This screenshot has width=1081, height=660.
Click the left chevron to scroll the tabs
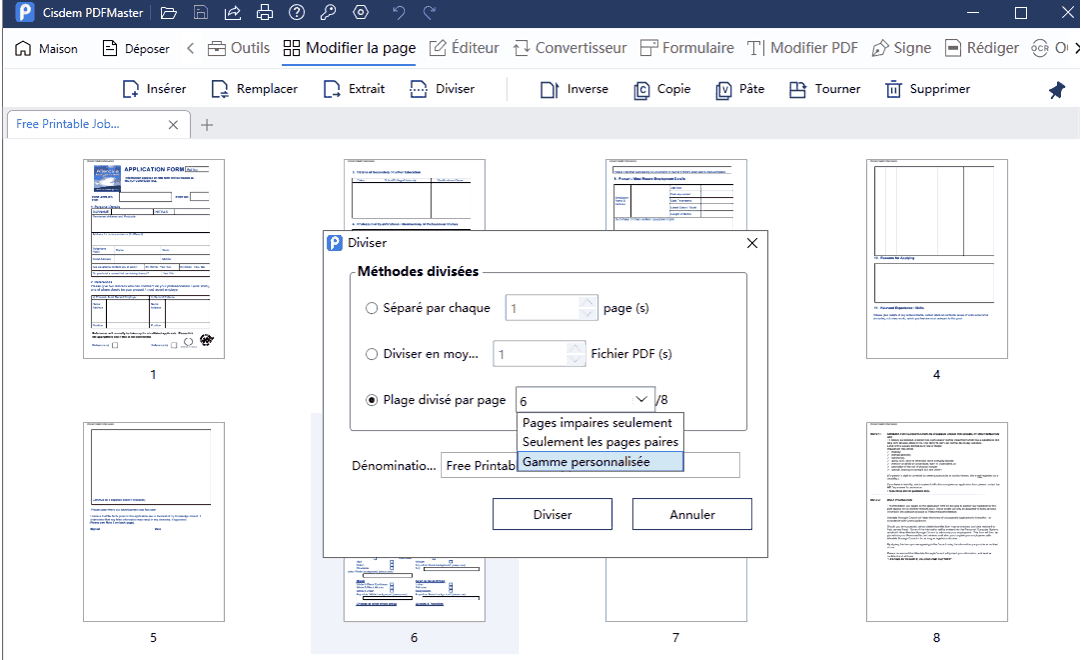click(191, 48)
